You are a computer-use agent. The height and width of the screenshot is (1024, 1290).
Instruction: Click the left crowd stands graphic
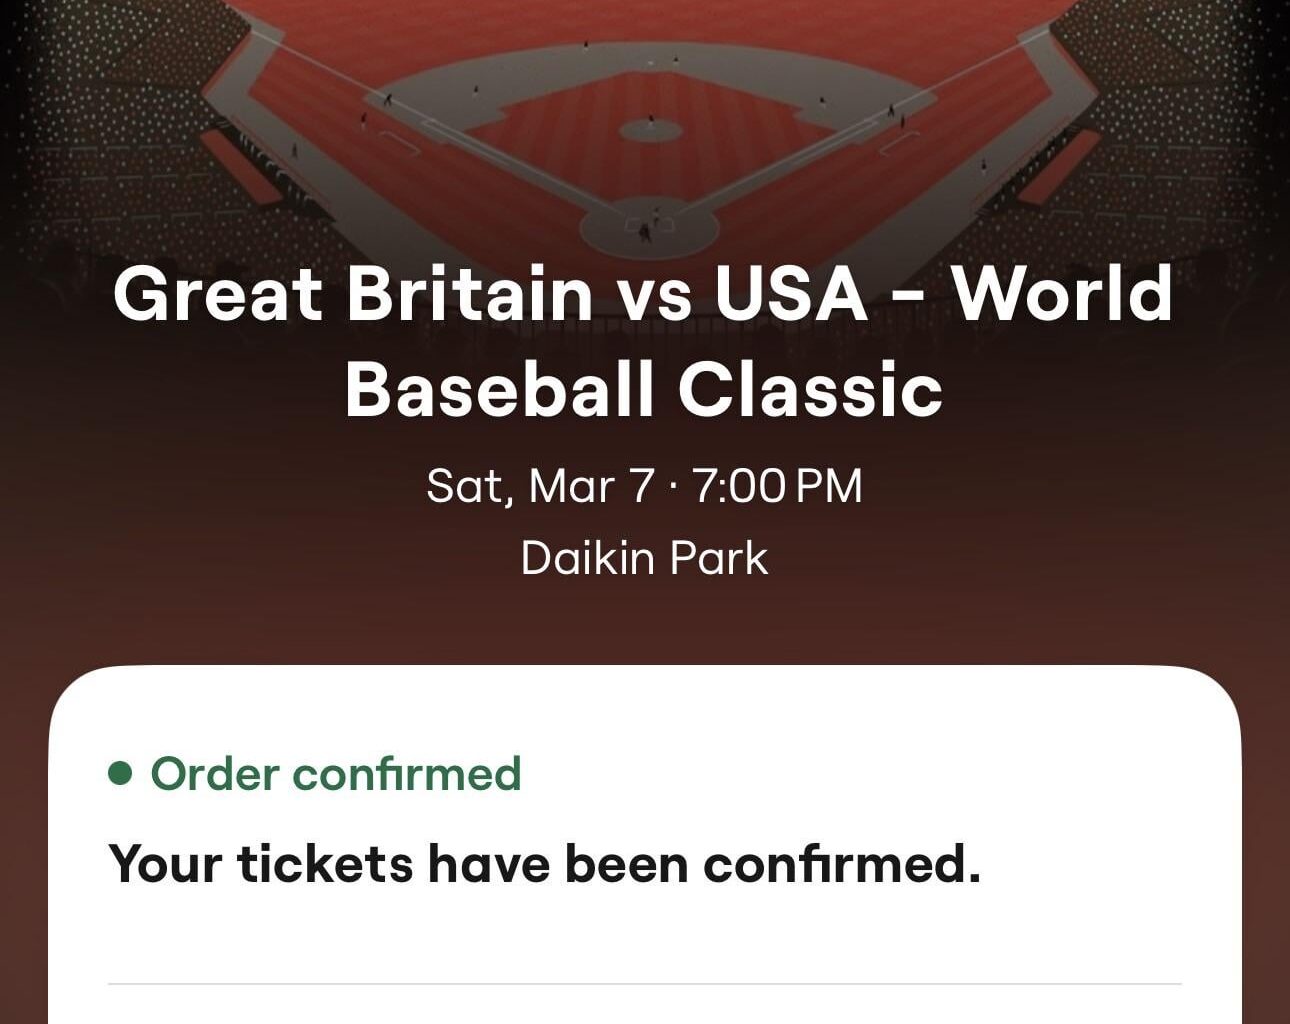tap(110, 130)
